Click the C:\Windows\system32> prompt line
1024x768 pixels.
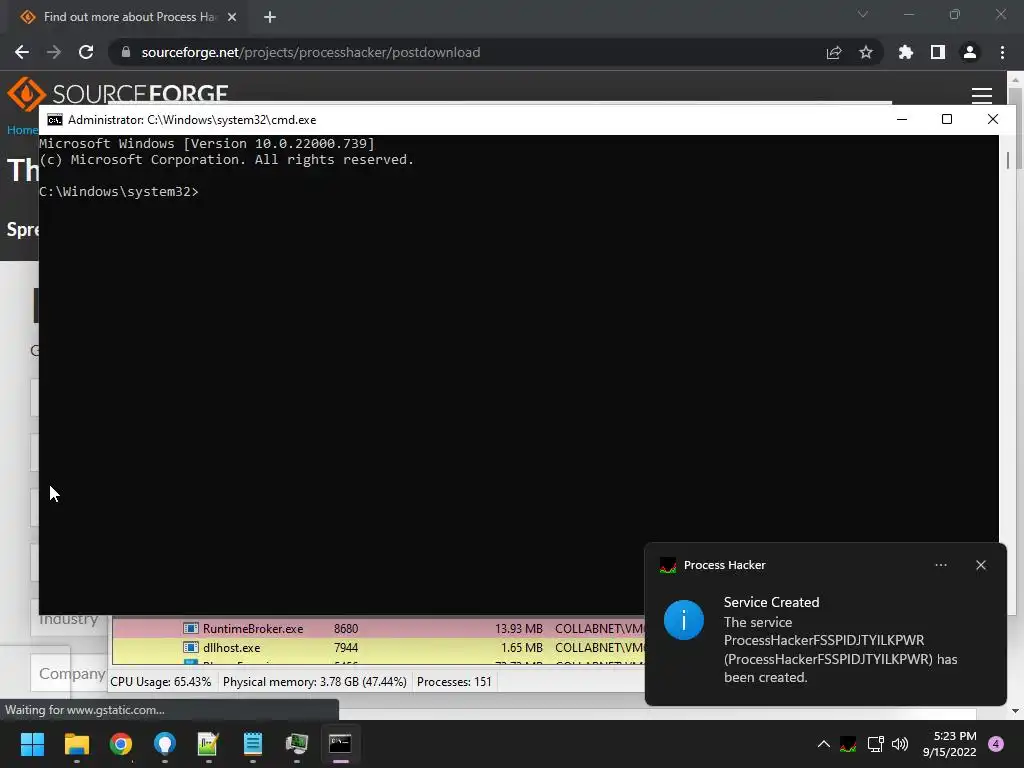click(x=119, y=191)
